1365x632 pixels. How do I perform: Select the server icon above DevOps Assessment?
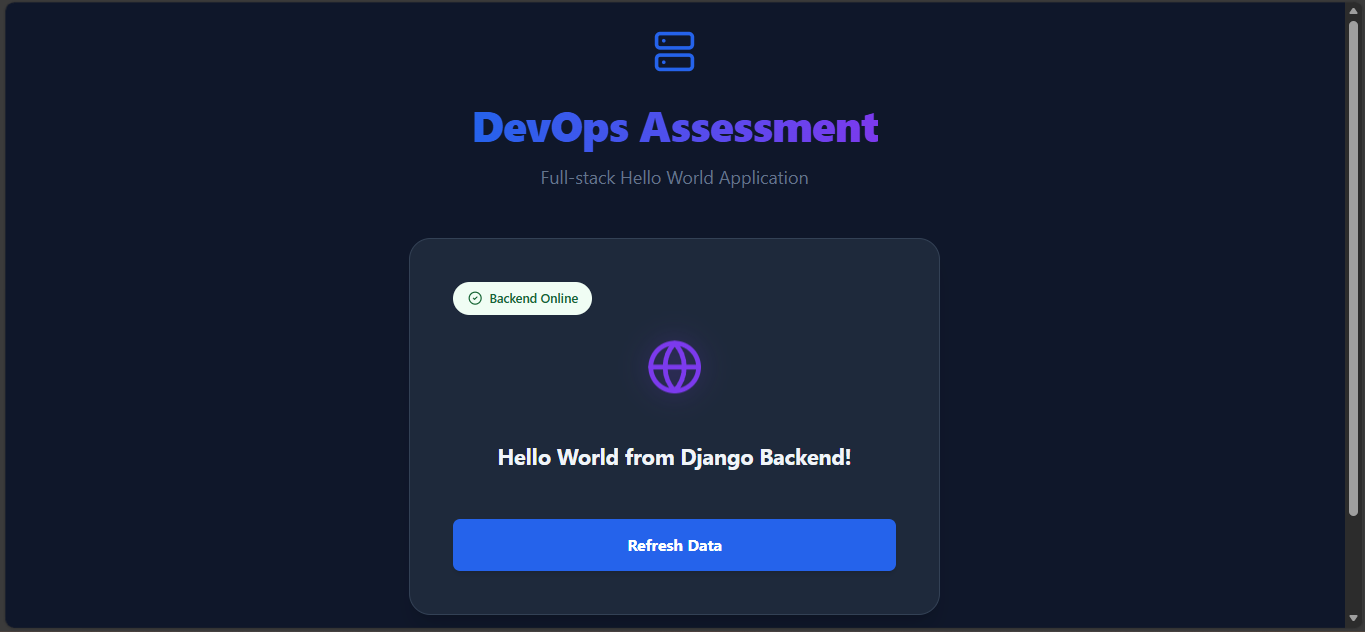pos(674,51)
